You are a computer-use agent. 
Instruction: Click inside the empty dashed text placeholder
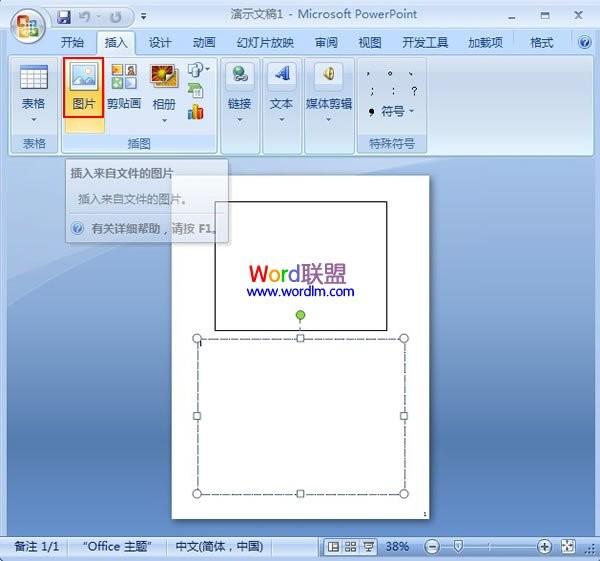click(300, 416)
